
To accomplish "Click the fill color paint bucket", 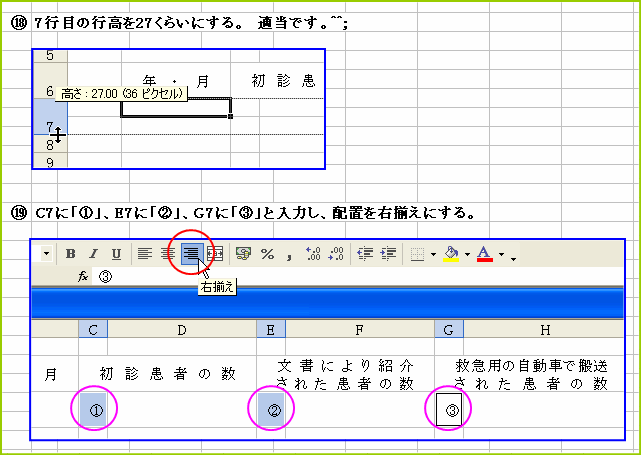I will point(452,253).
